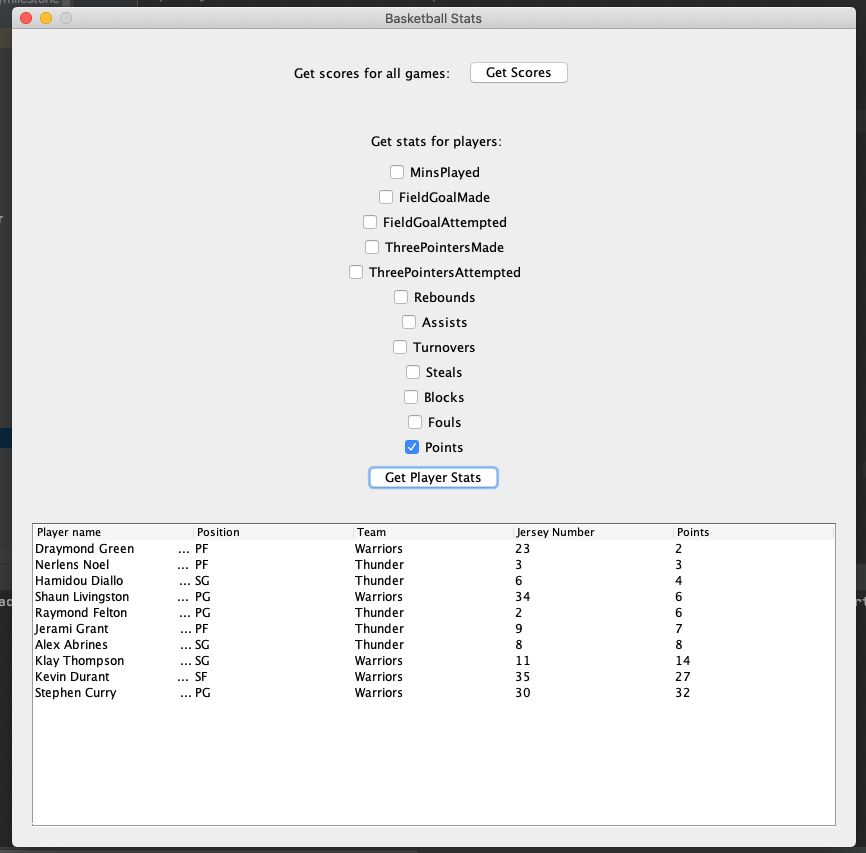Sort by Player name column header
866x853 pixels.
pyautogui.click(x=113, y=532)
